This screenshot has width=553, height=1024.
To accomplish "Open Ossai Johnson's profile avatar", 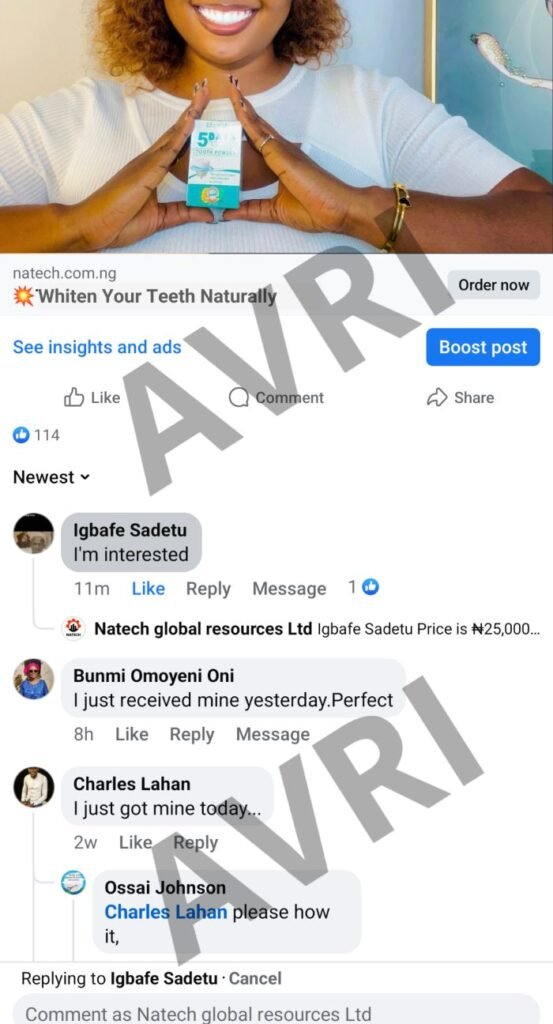I will pyautogui.click(x=73, y=882).
